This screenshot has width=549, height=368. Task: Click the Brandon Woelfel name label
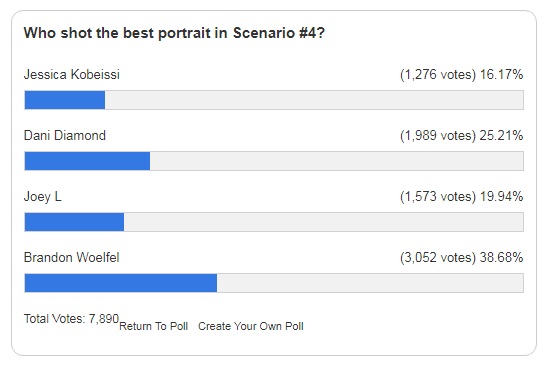click(x=72, y=257)
